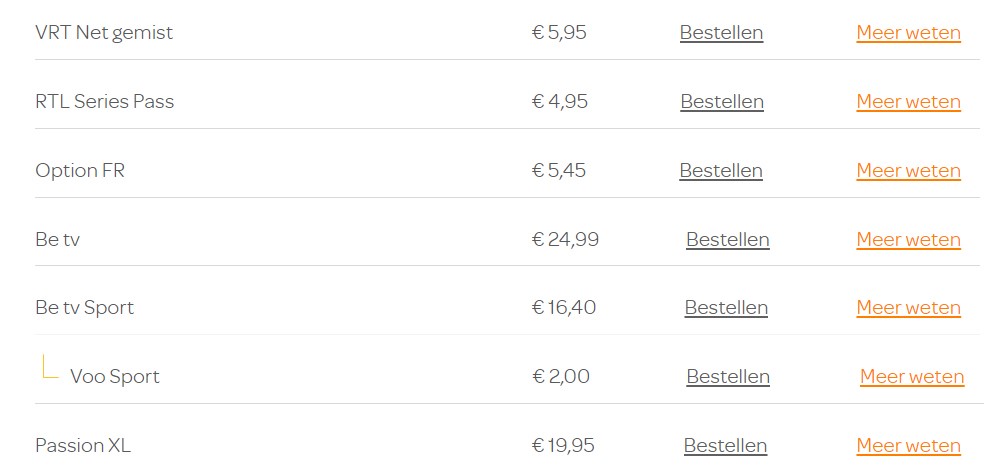Select the Voo Sport row label
Screen dimensions: 988x472
coord(115,377)
